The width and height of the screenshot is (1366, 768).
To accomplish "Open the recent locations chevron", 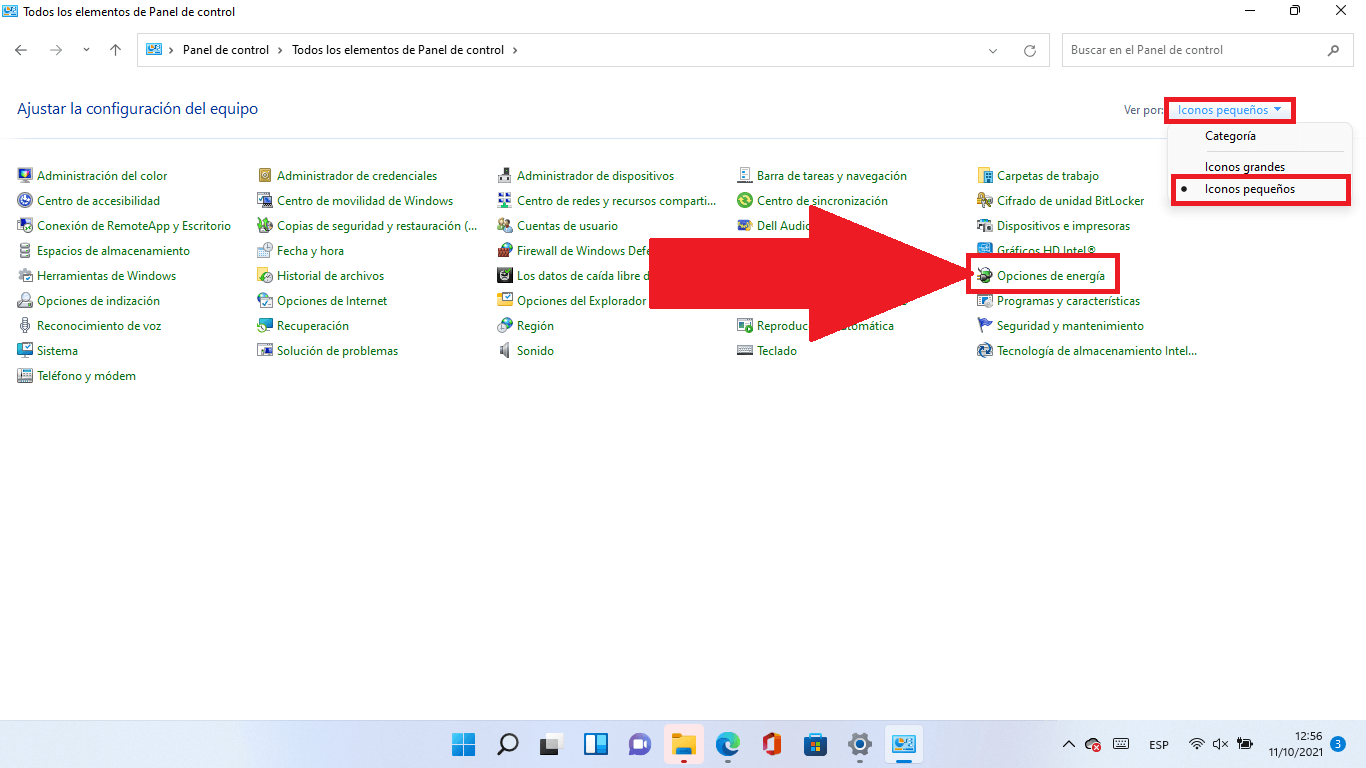I will [86, 50].
